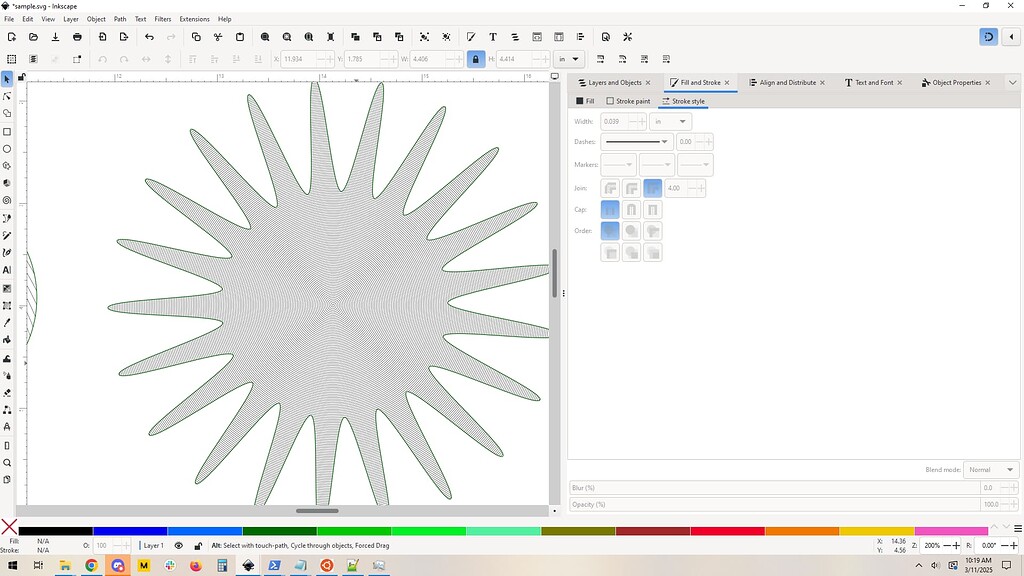
Task: Select the miter join button
Action: pos(652,188)
